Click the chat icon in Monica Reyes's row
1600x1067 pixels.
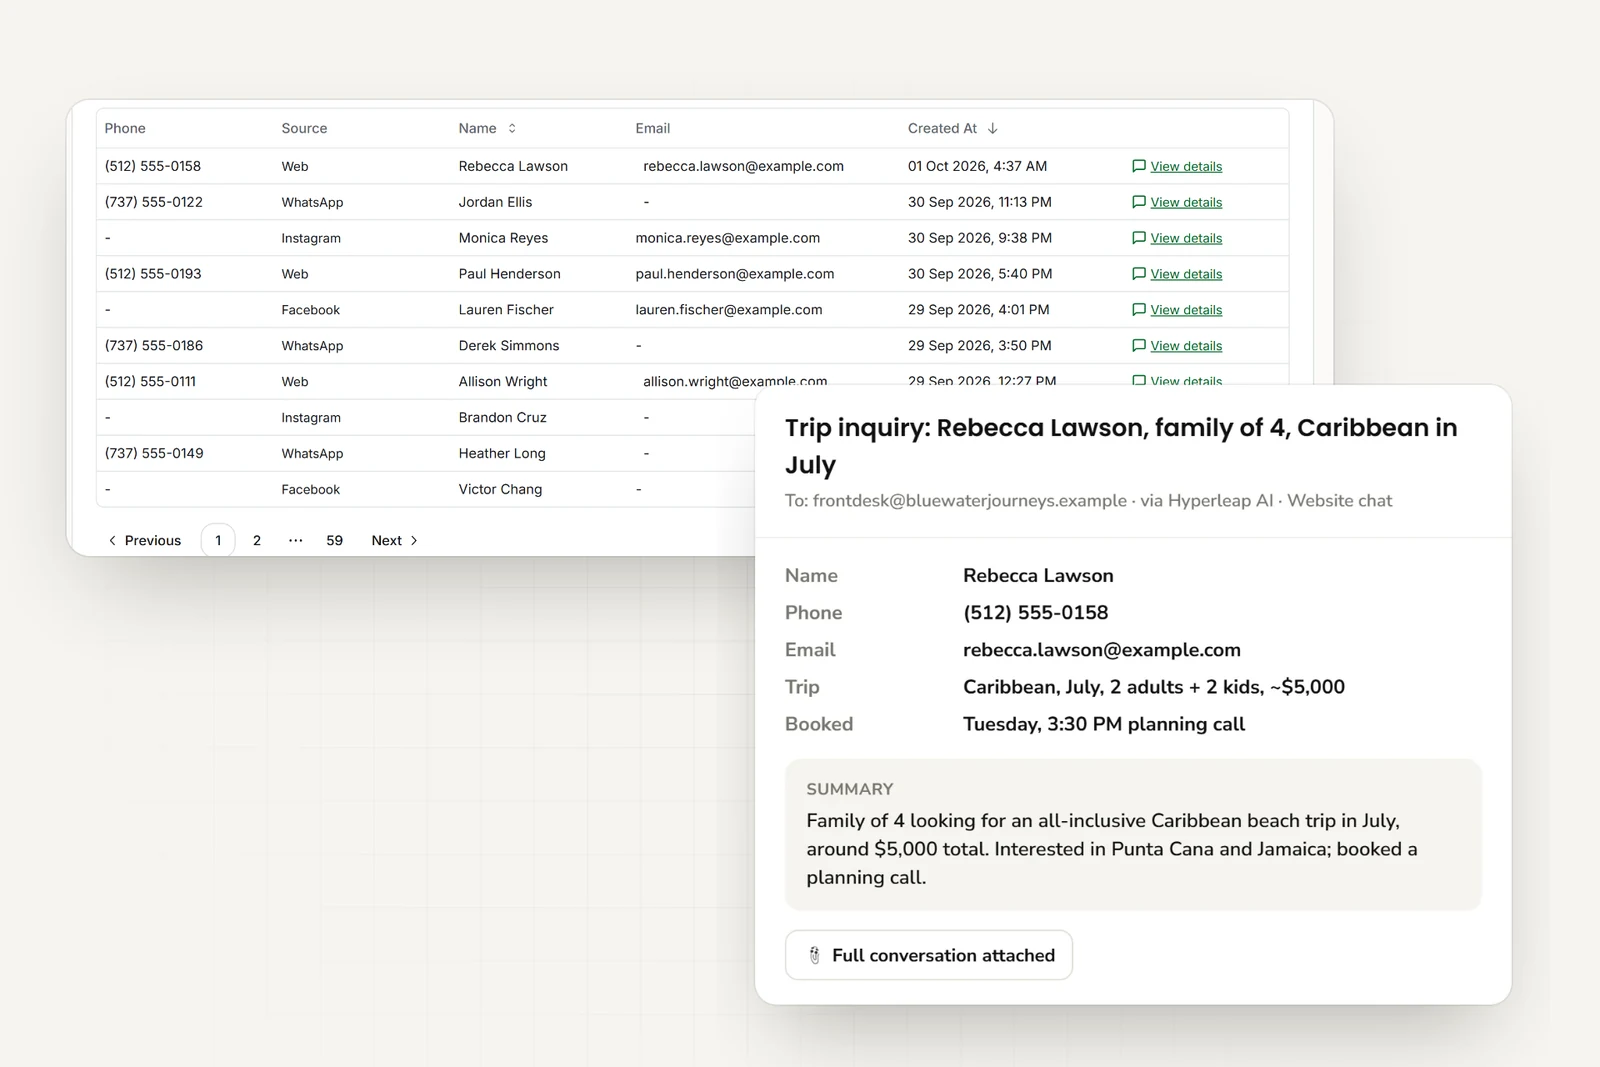pos(1138,238)
